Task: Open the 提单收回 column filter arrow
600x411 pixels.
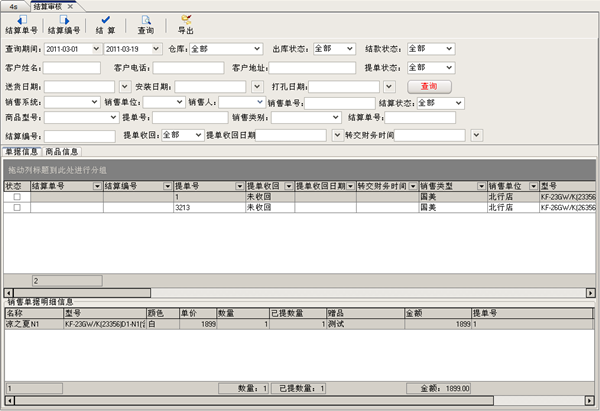Action: tap(289, 186)
